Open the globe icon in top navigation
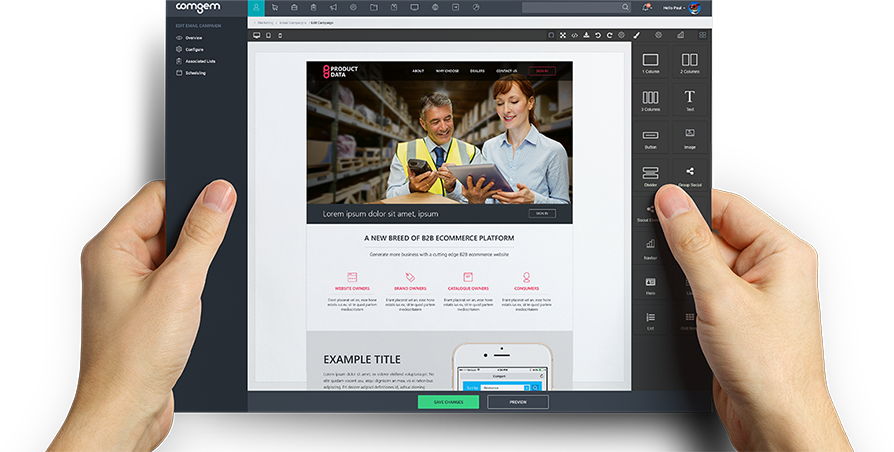The width and height of the screenshot is (894, 452). point(436,7)
